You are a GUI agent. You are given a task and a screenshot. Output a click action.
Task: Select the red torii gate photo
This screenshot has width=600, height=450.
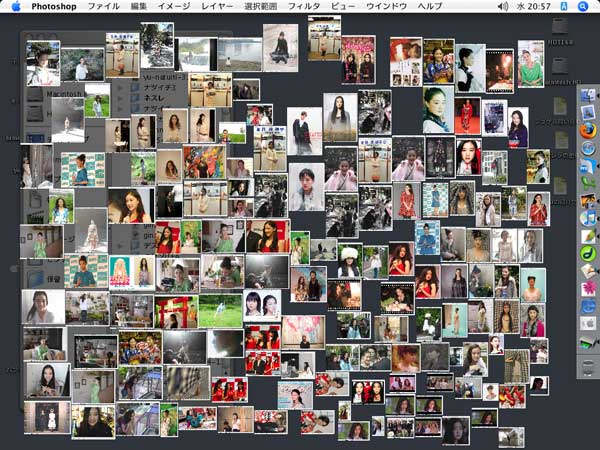[176, 312]
